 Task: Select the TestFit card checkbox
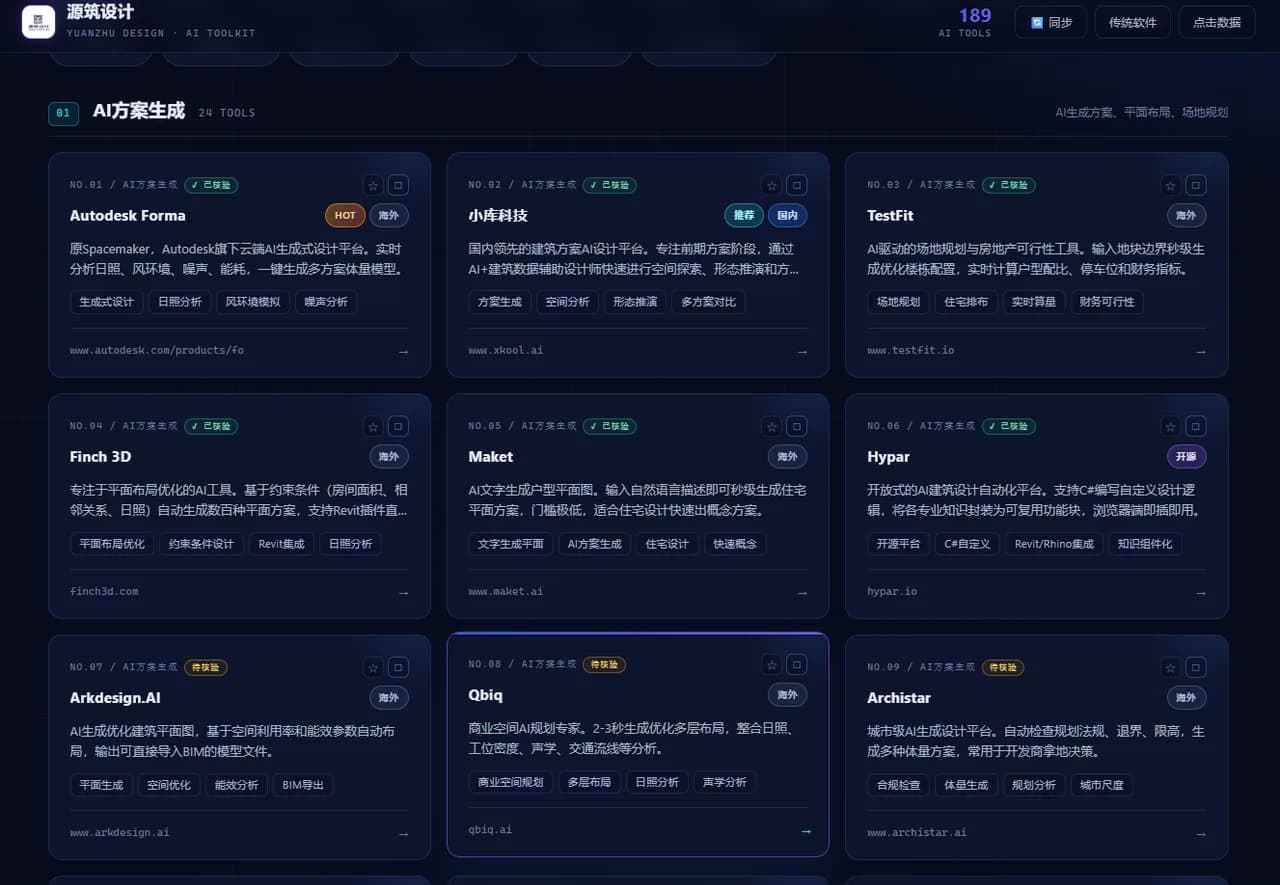pyautogui.click(x=1195, y=185)
